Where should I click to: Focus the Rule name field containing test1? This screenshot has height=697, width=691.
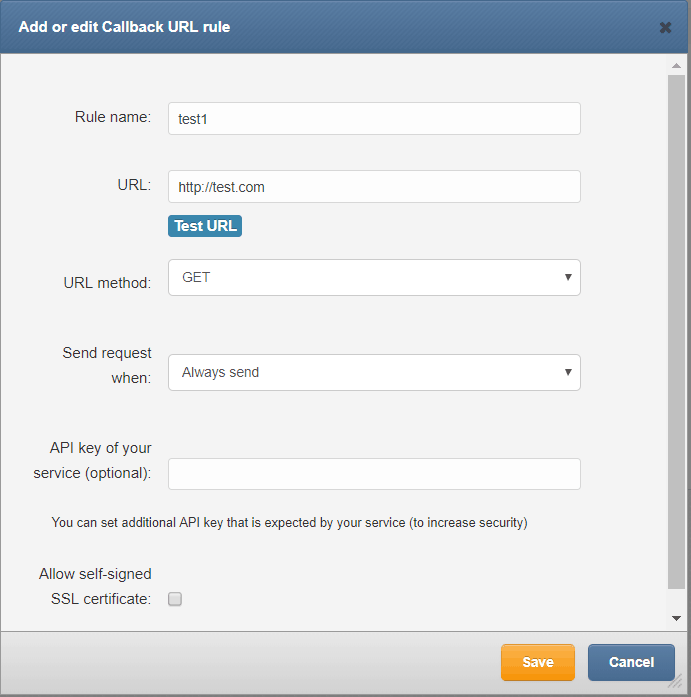coord(374,119)
